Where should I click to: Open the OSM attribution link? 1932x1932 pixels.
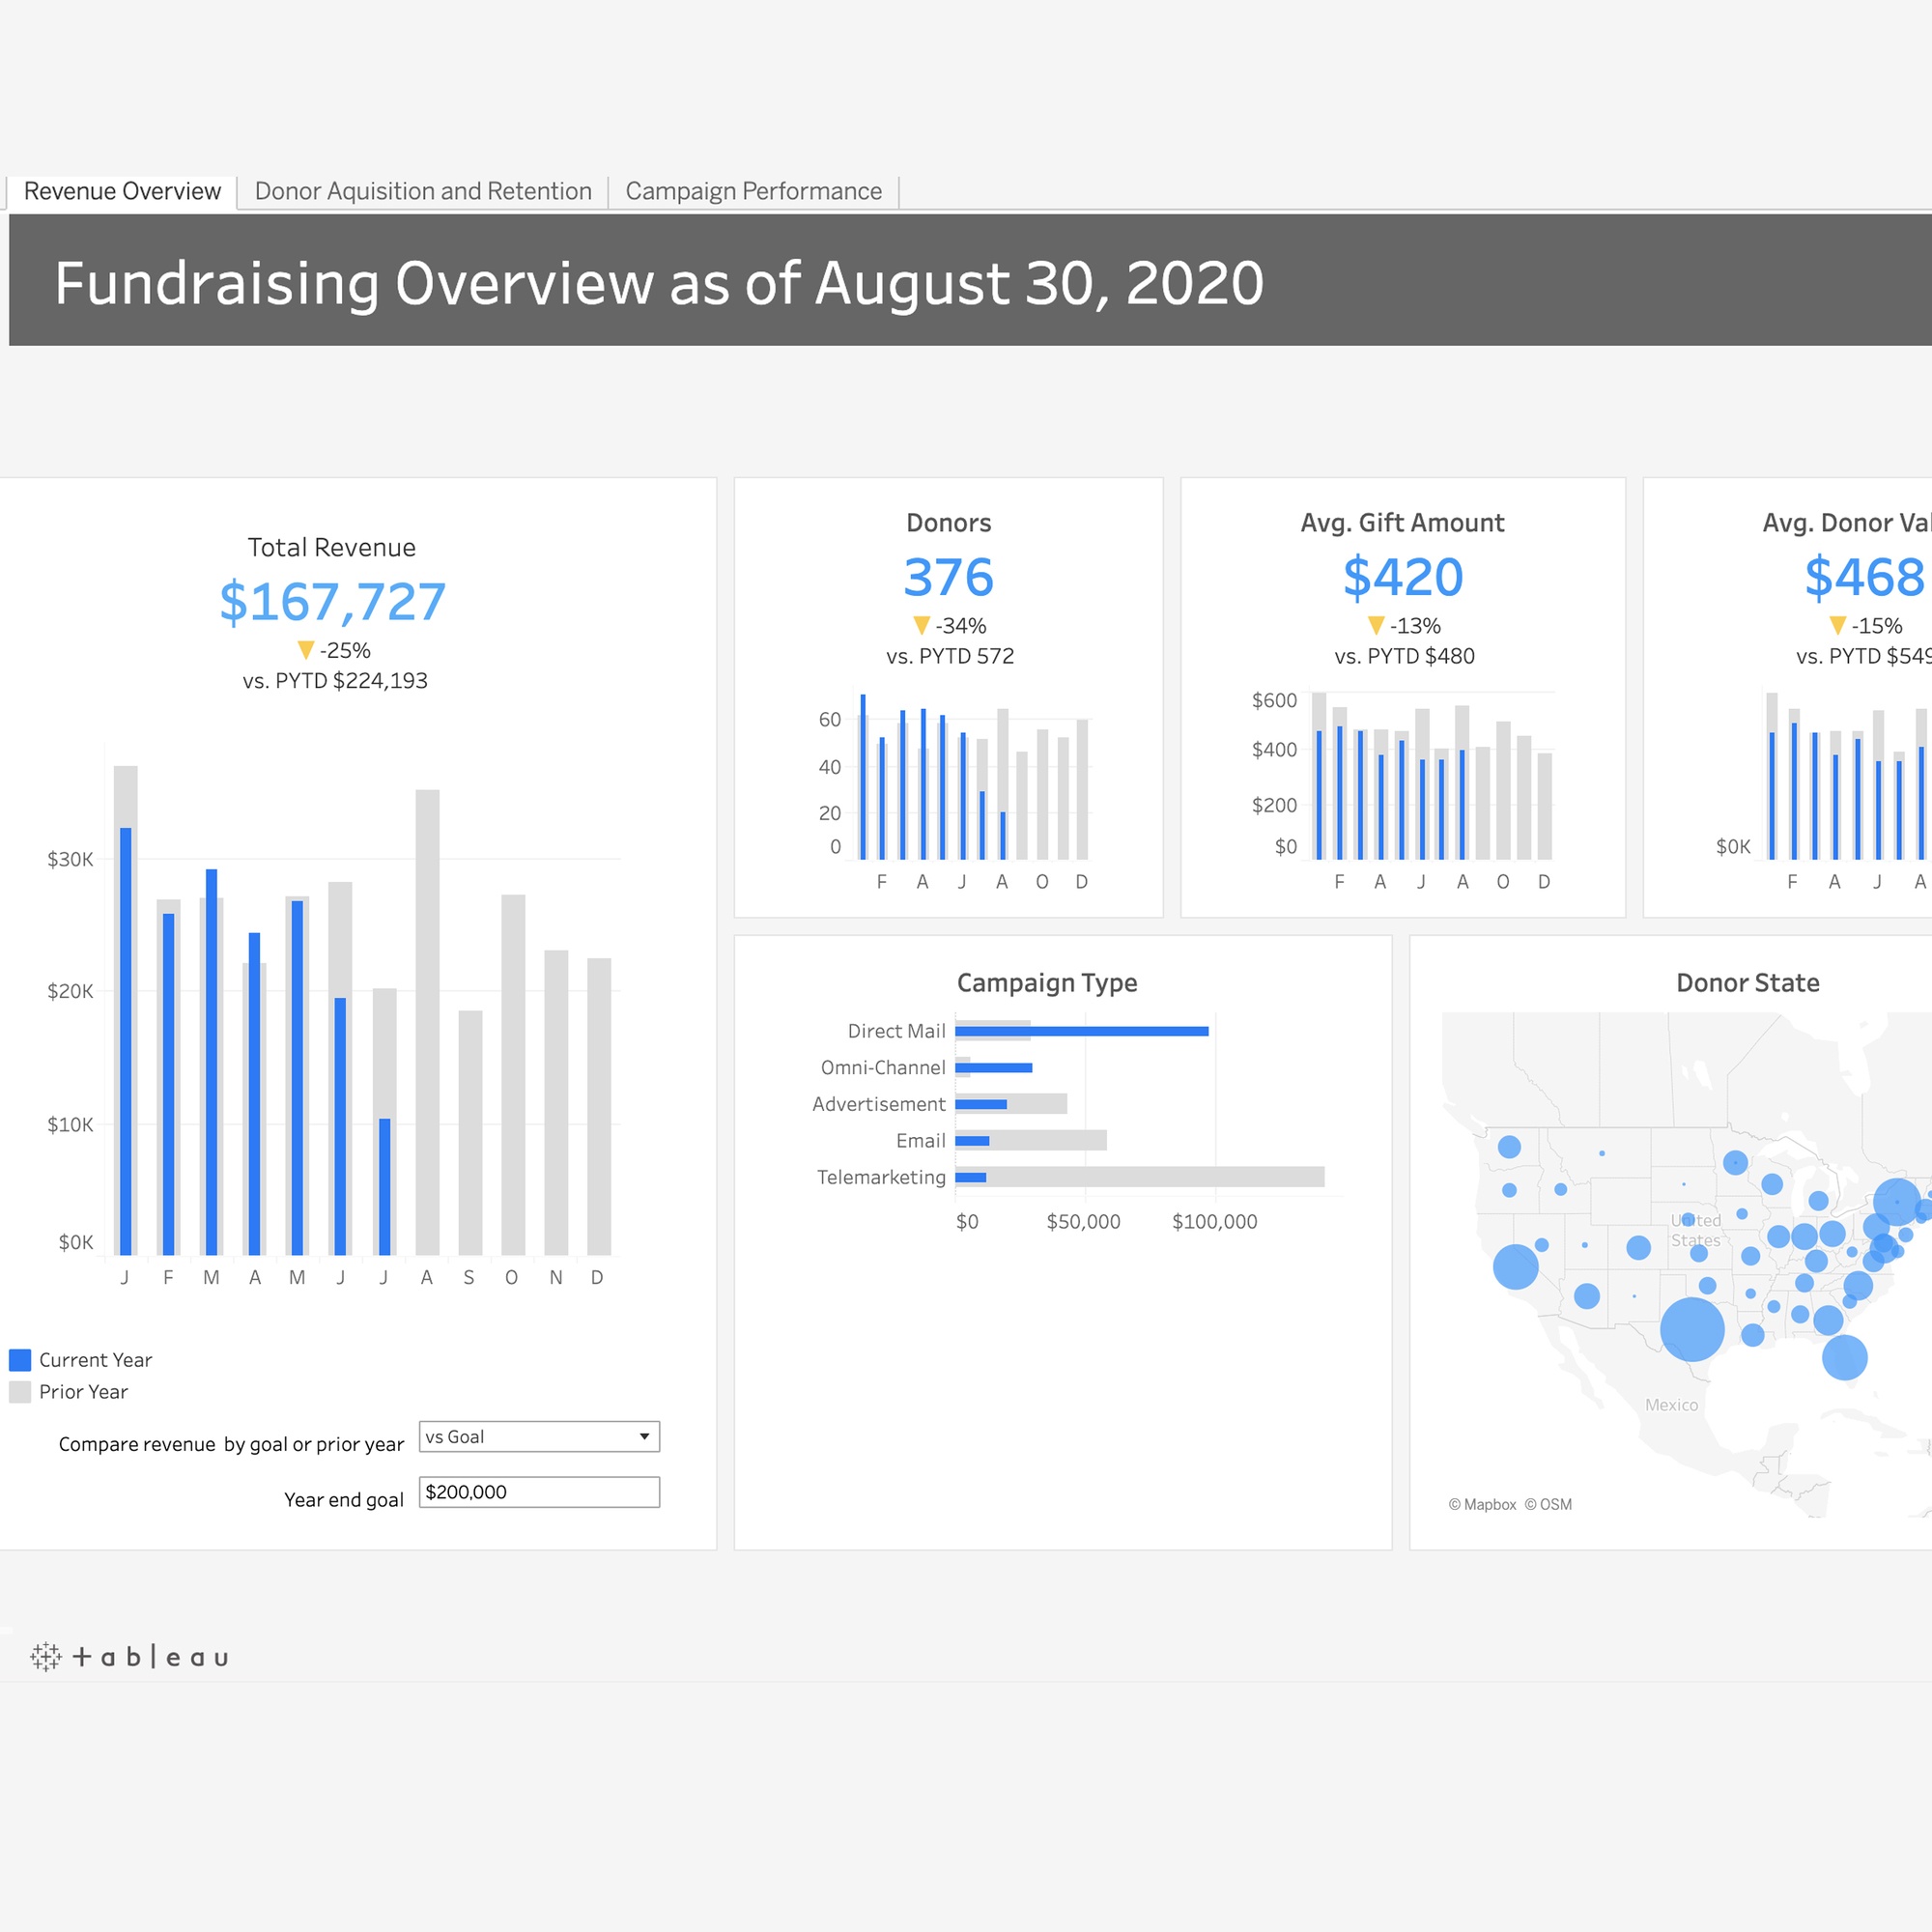coord(1548,1504)
